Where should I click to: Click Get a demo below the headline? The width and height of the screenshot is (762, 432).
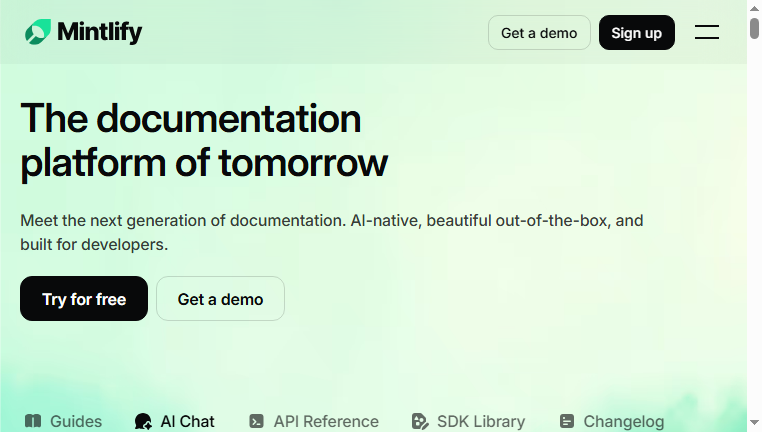tap(221, 299)
